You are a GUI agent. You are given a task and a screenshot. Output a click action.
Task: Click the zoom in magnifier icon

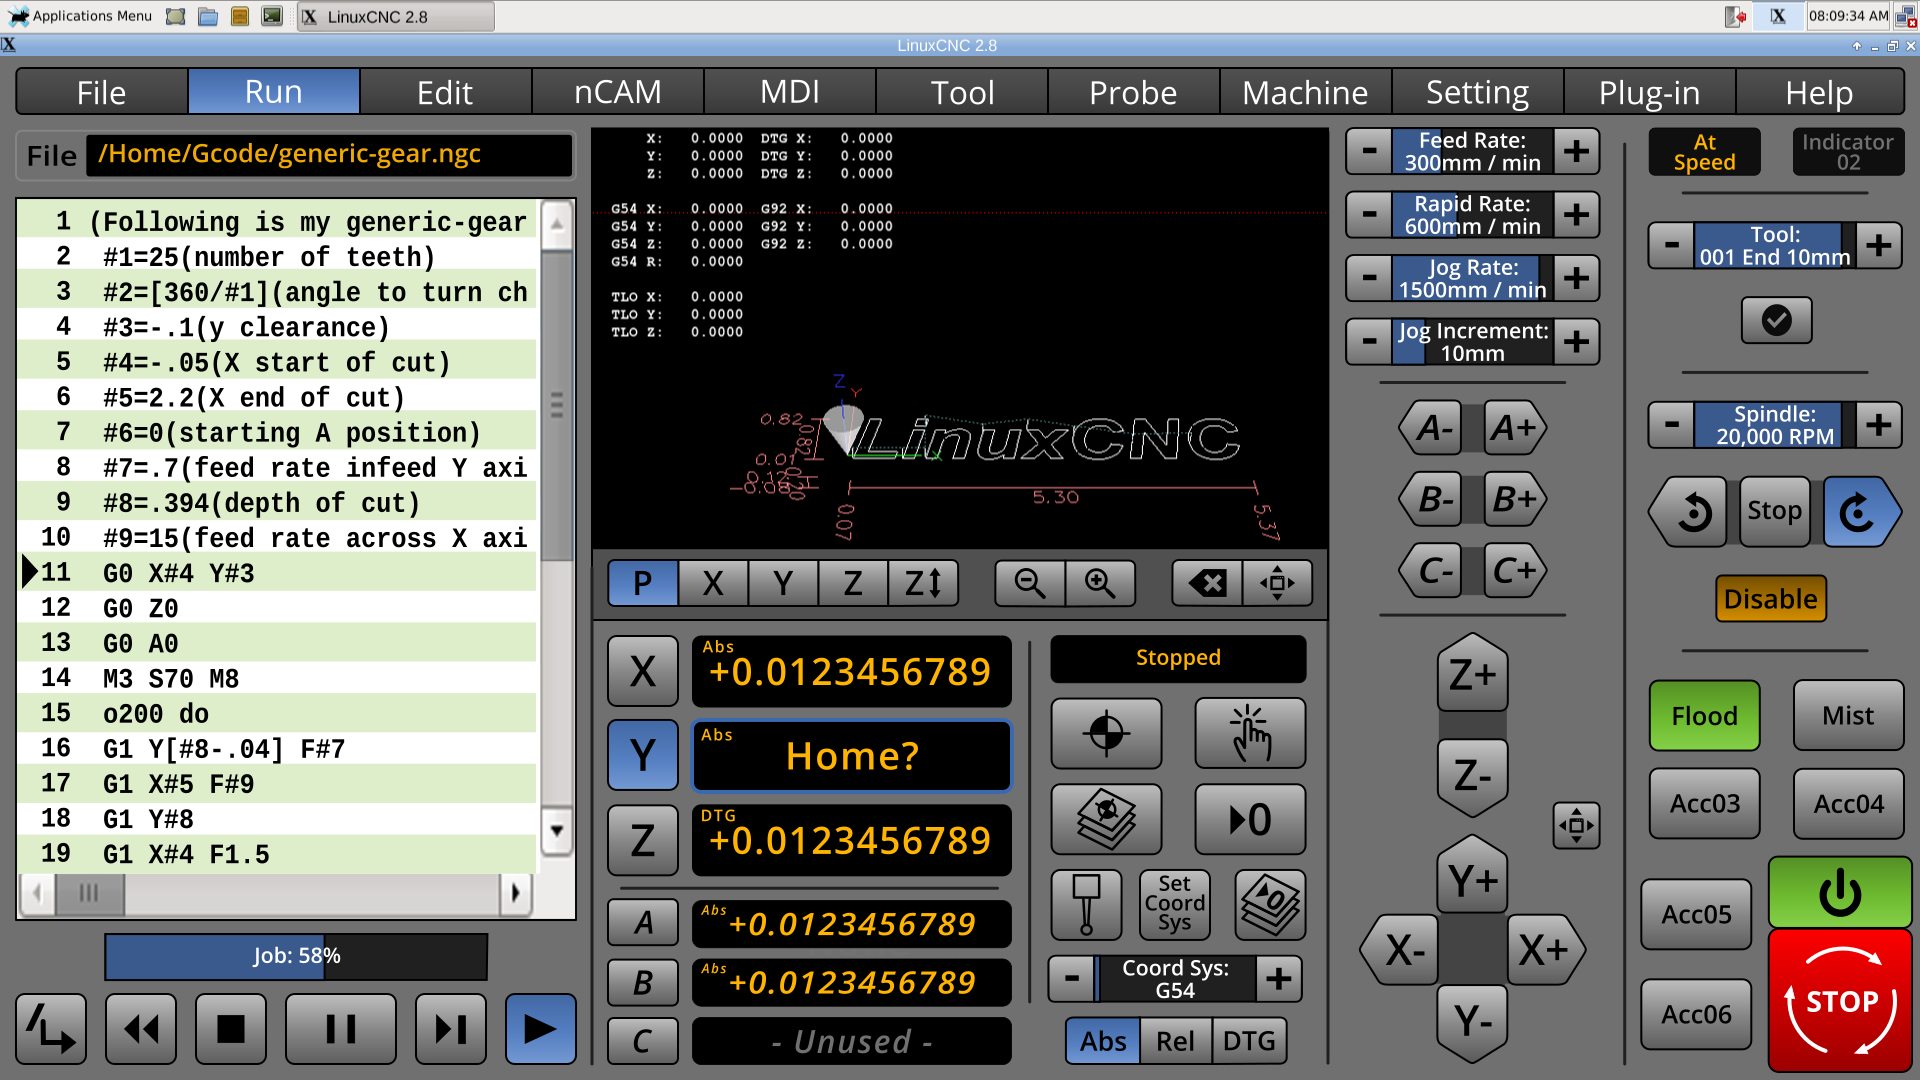pos(1100,583)
